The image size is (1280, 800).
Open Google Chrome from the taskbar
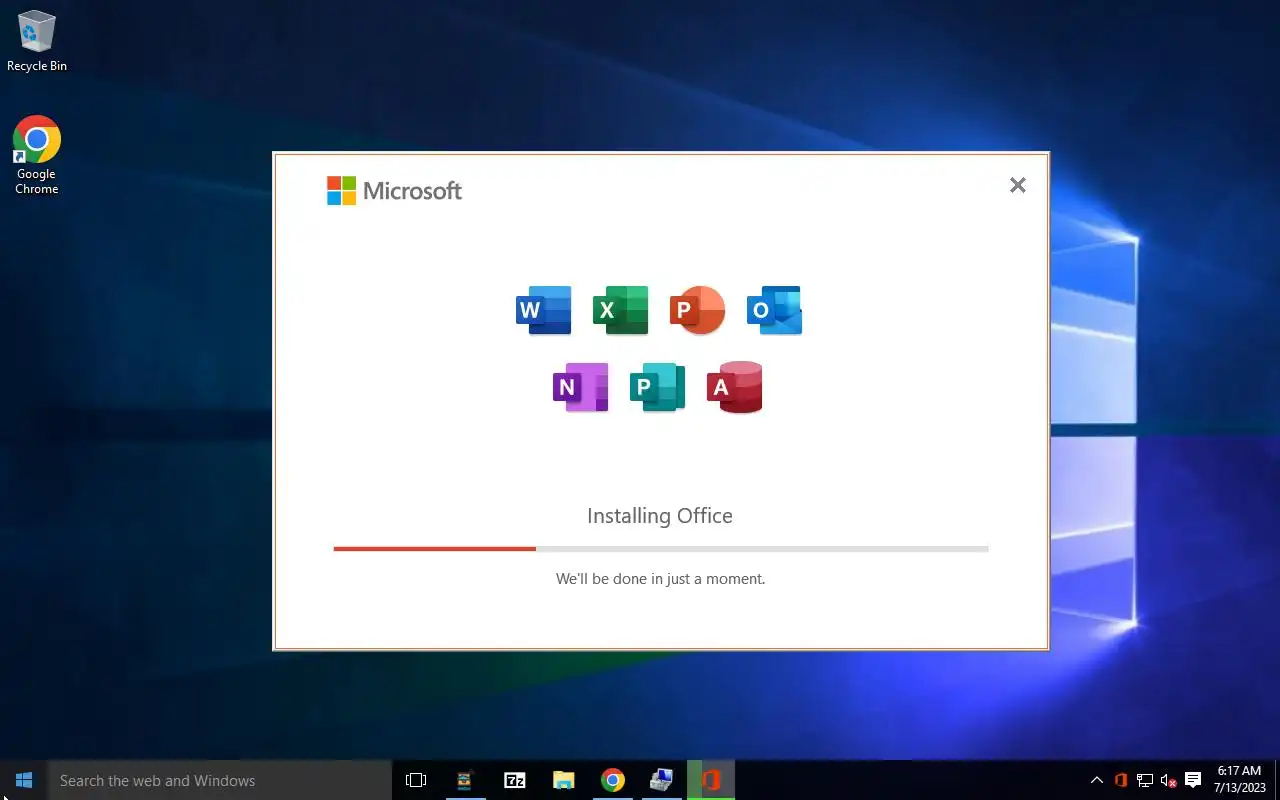click(x=613, y=780)
